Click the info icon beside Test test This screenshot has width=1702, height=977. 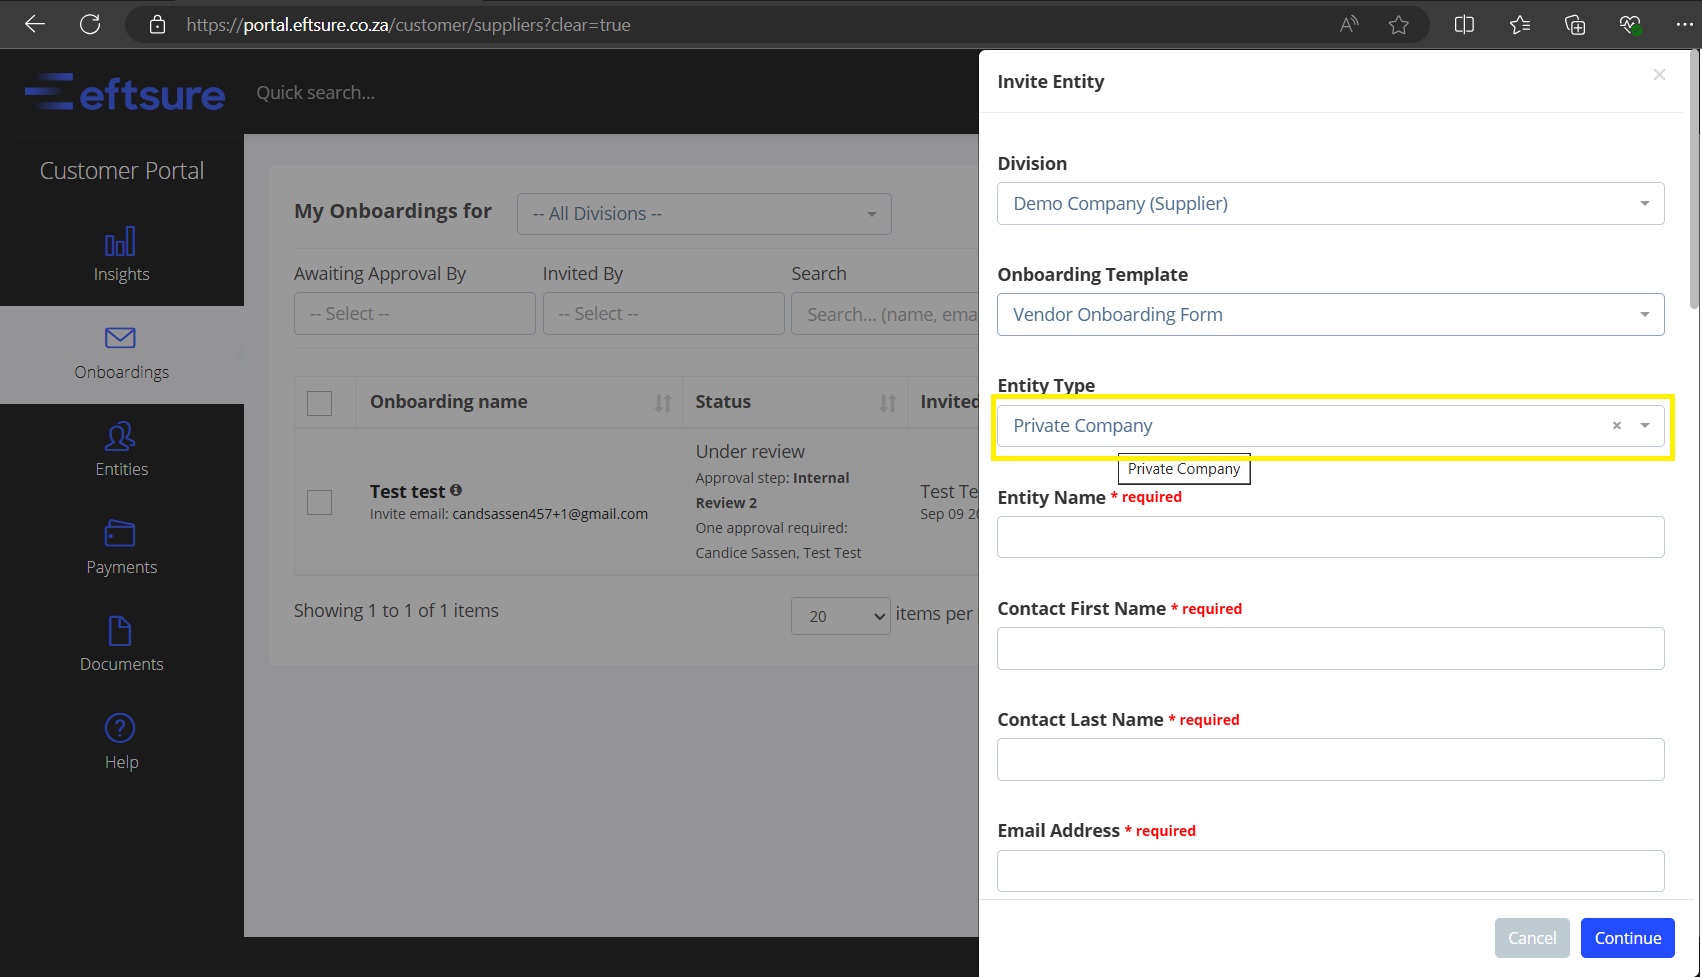coord(456,490)
